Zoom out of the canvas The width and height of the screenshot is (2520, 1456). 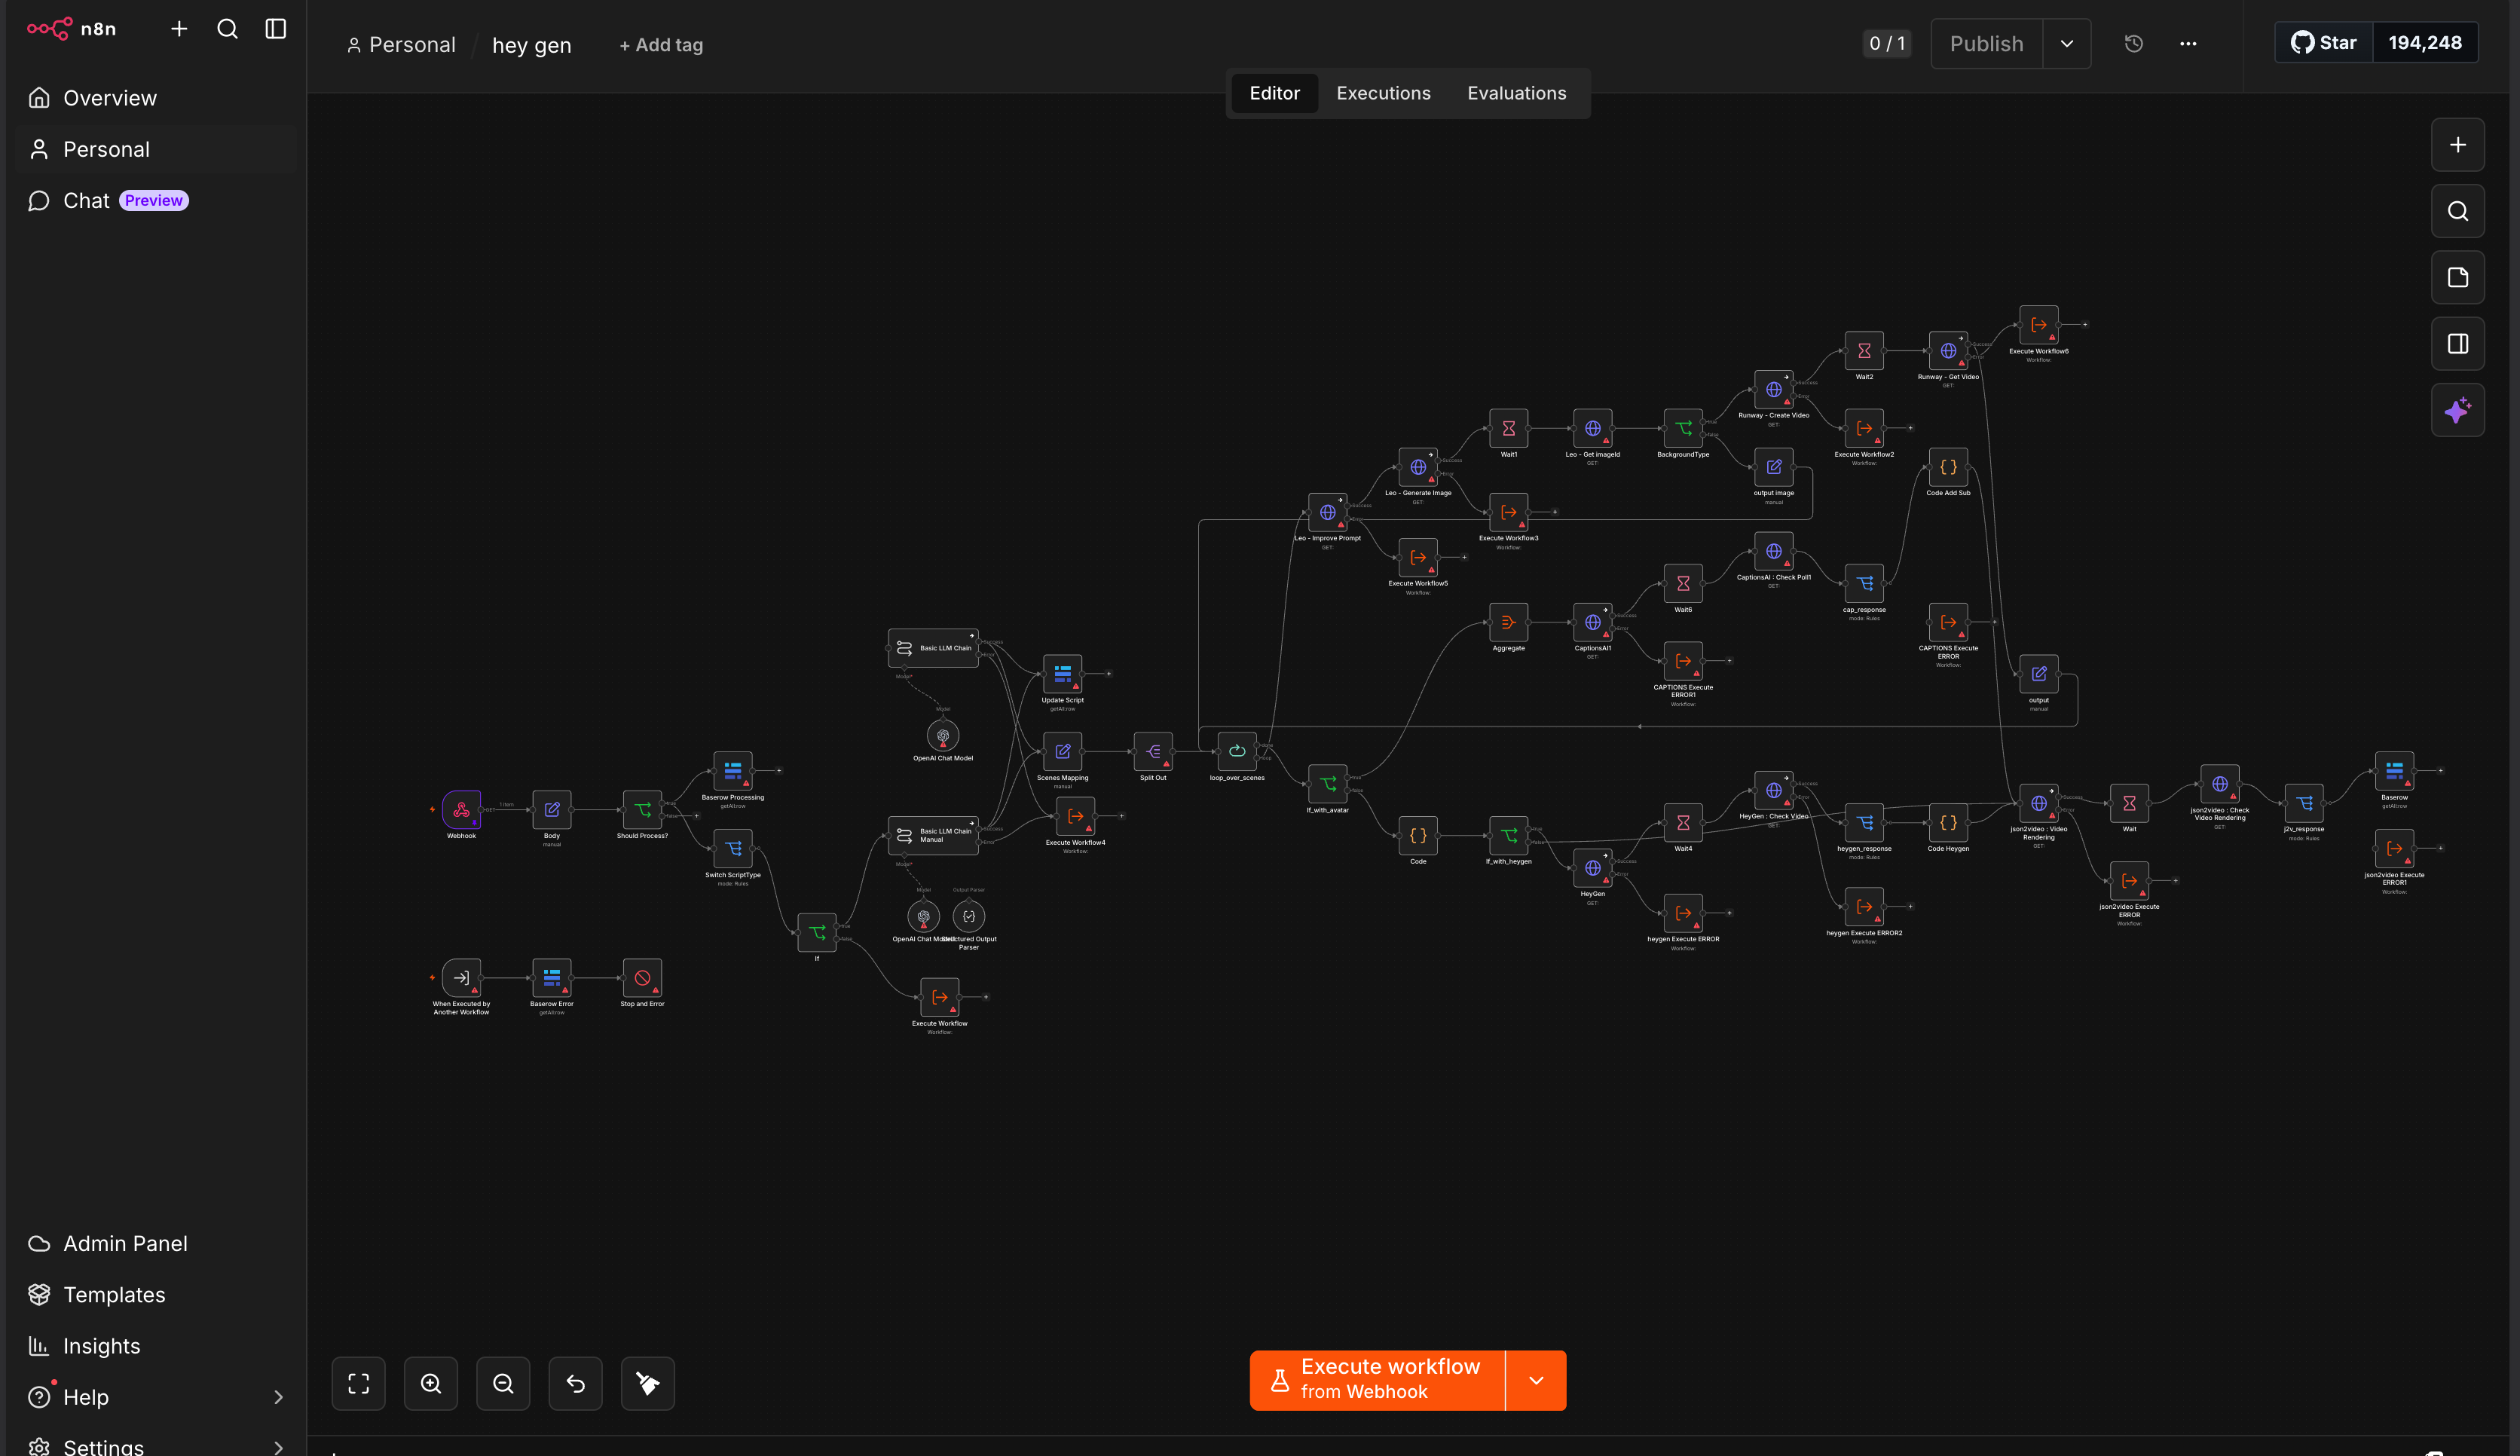tap(503, 1384)
